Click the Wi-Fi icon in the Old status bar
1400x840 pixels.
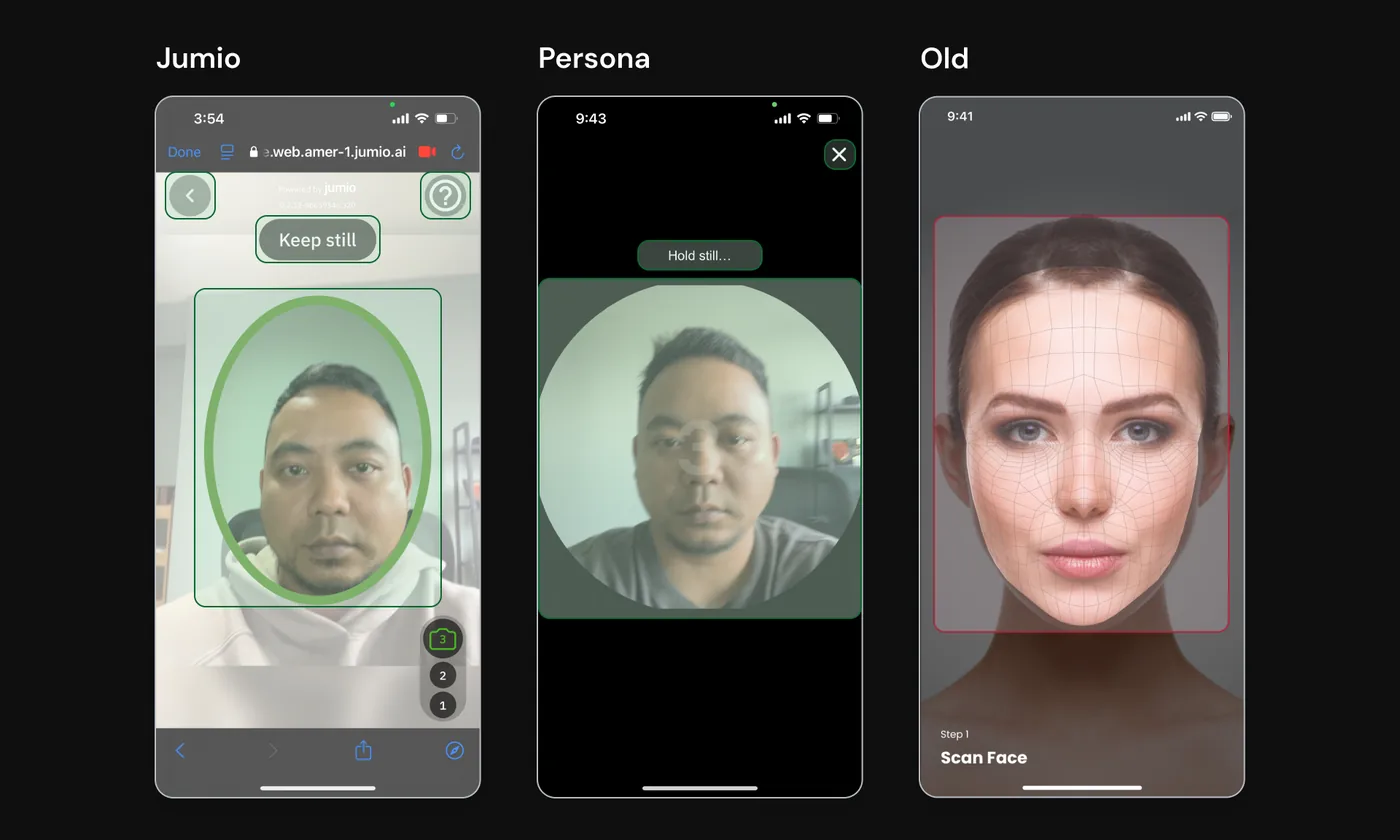coord(1201,116)
